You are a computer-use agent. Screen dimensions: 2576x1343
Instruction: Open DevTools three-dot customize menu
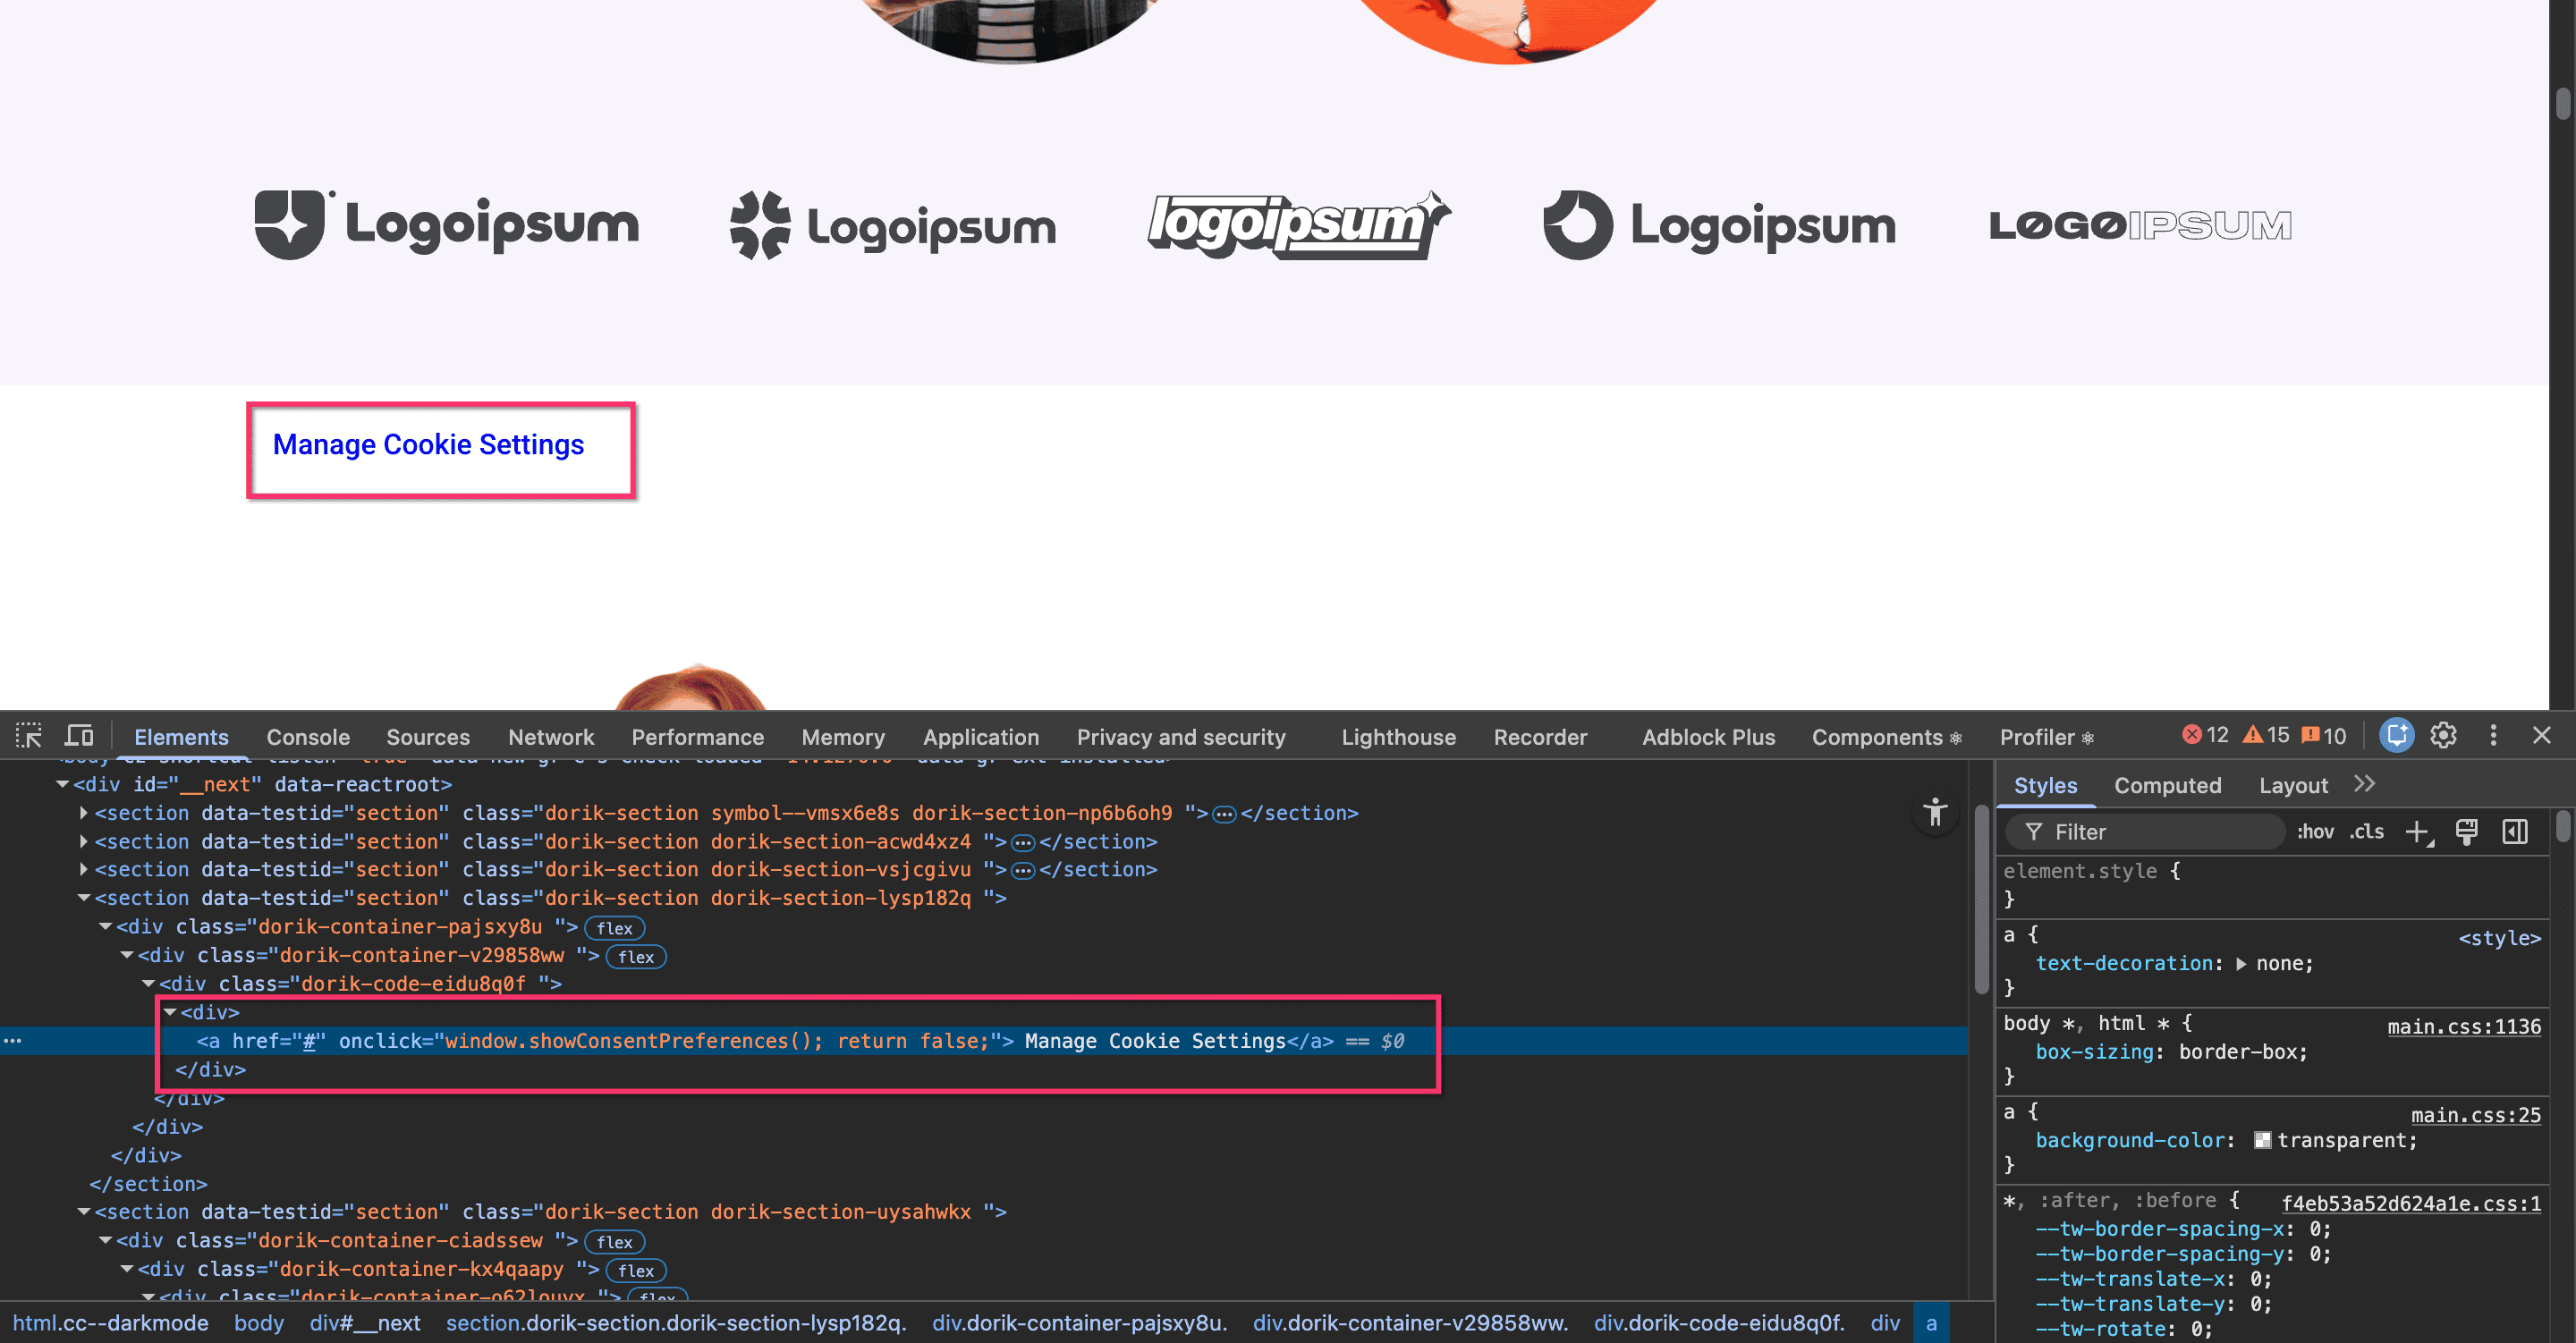click(2493, 736)
